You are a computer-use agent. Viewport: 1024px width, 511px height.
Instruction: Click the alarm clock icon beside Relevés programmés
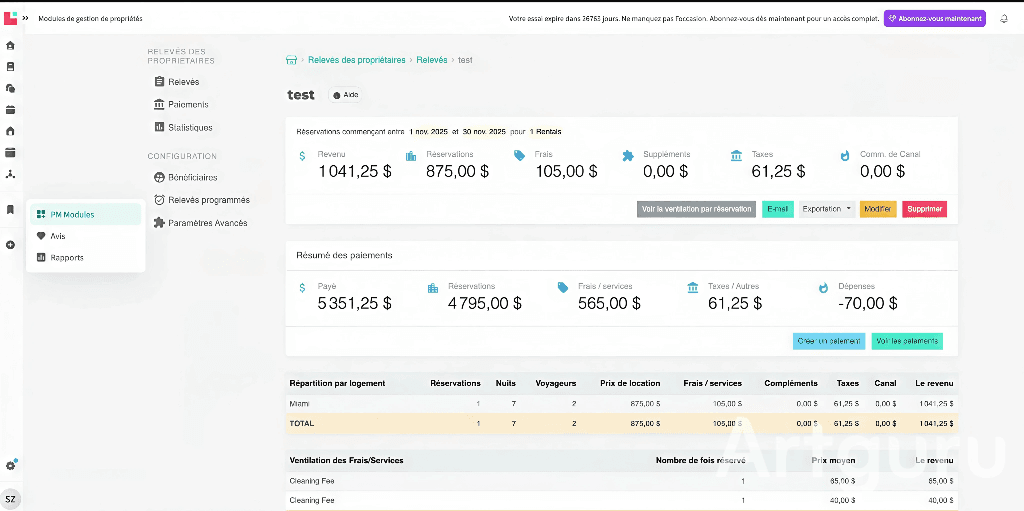159,200
